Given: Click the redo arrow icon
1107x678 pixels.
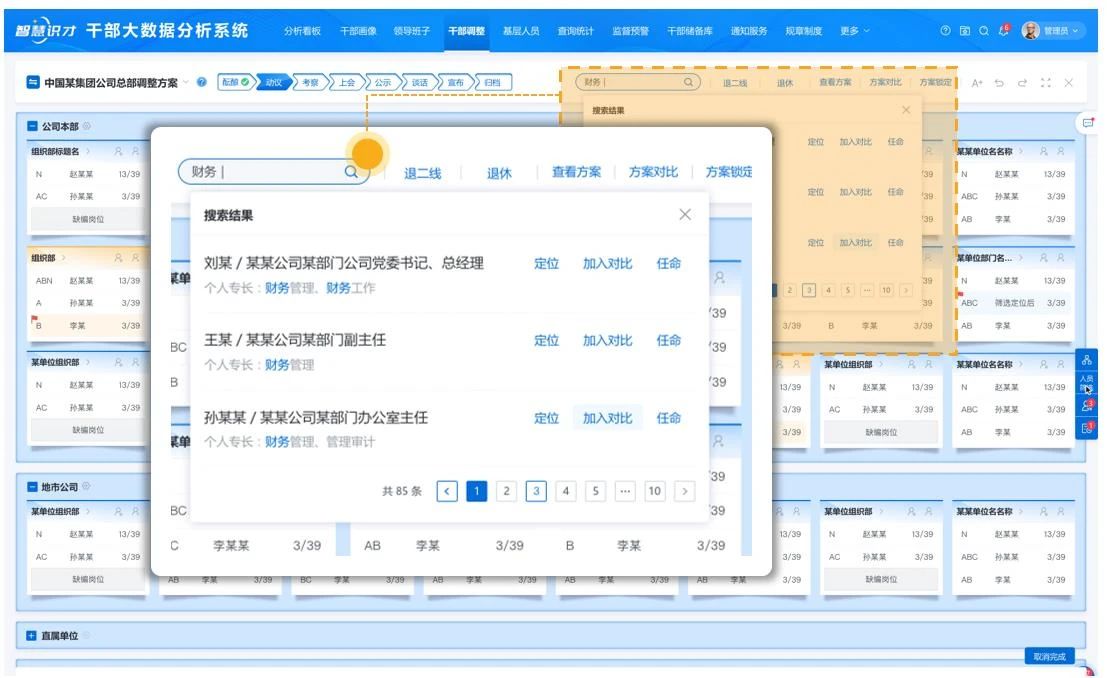Looking at the screenshot, I should click(1022, 82).
